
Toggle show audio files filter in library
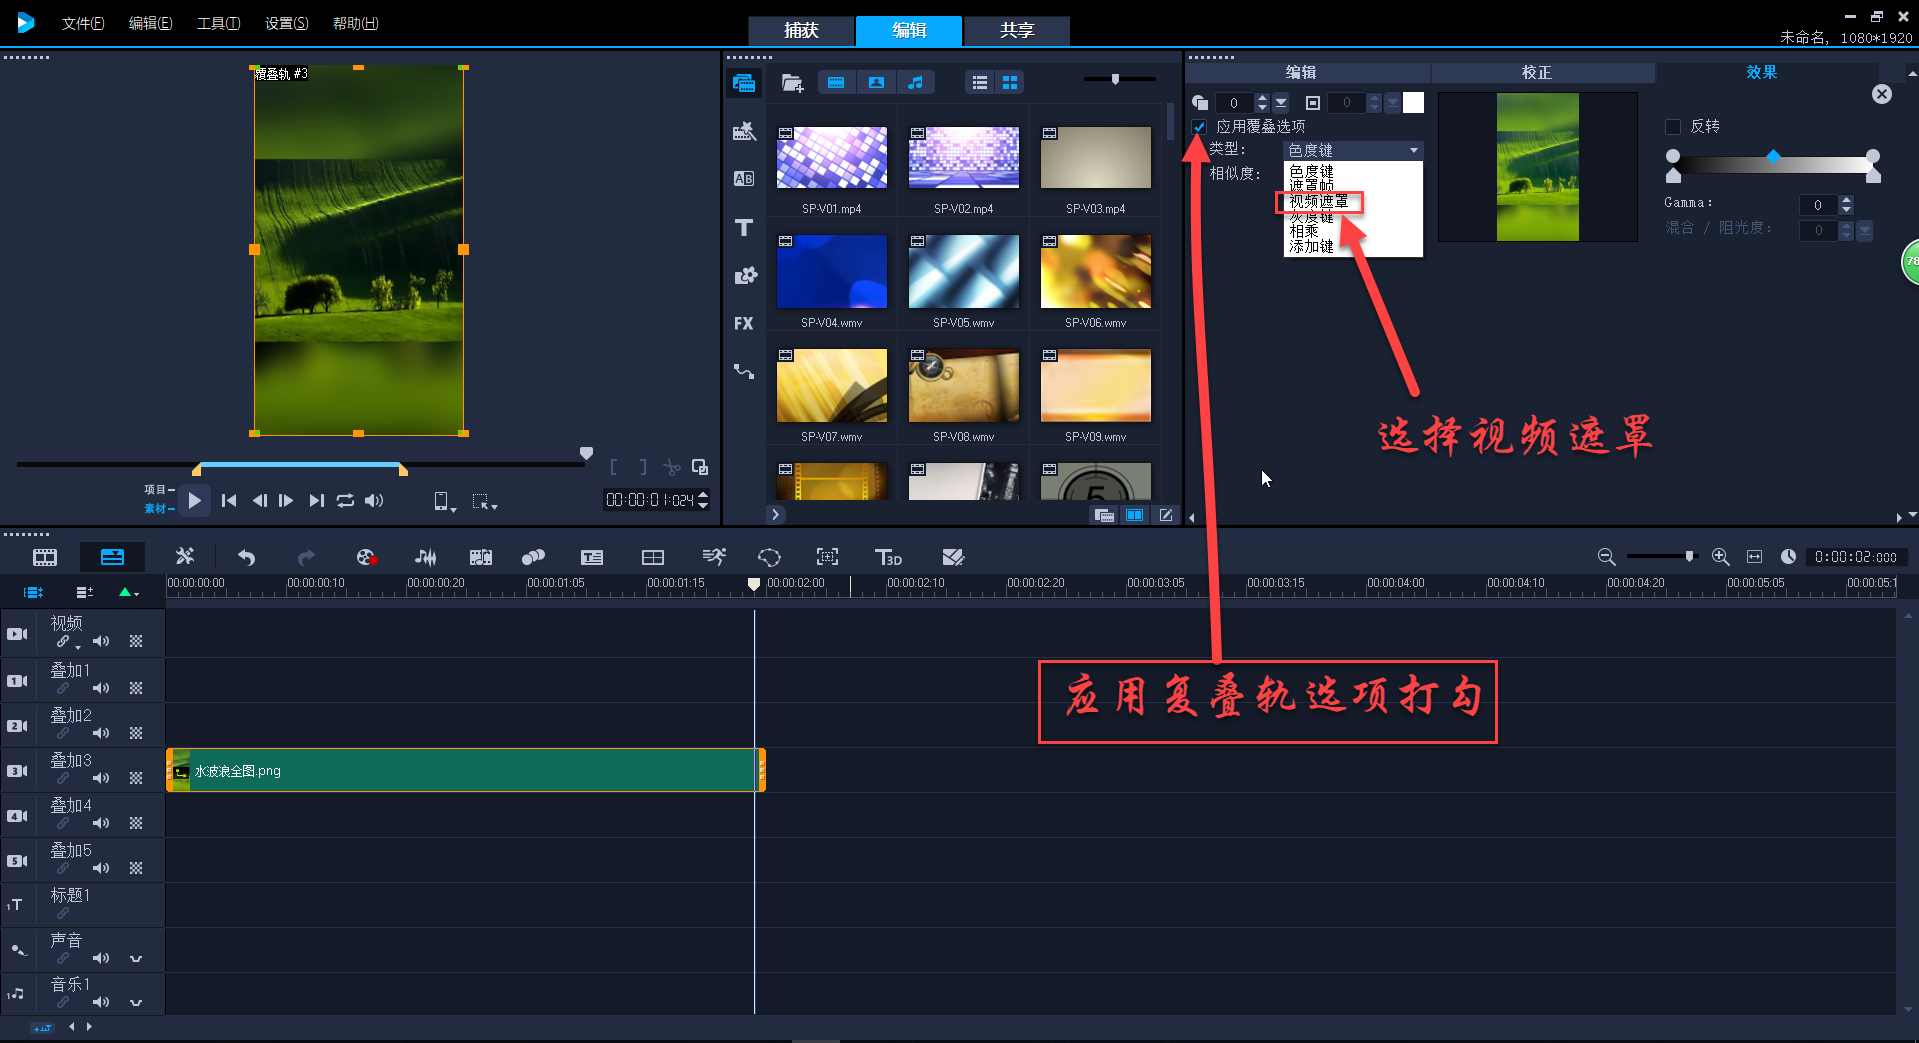coord(915,83)
